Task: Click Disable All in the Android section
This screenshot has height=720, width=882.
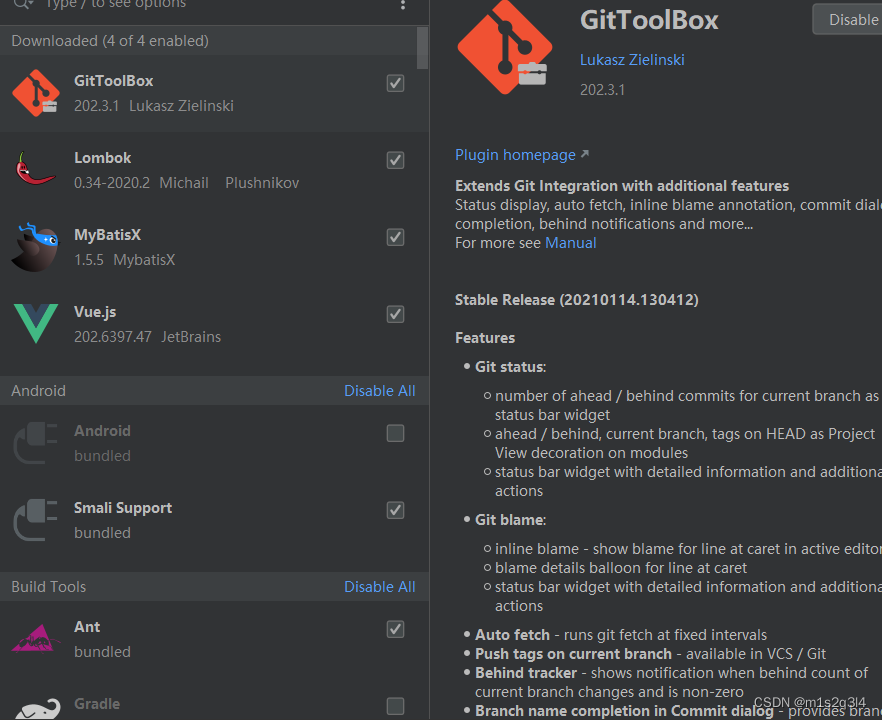Action: 380,390
